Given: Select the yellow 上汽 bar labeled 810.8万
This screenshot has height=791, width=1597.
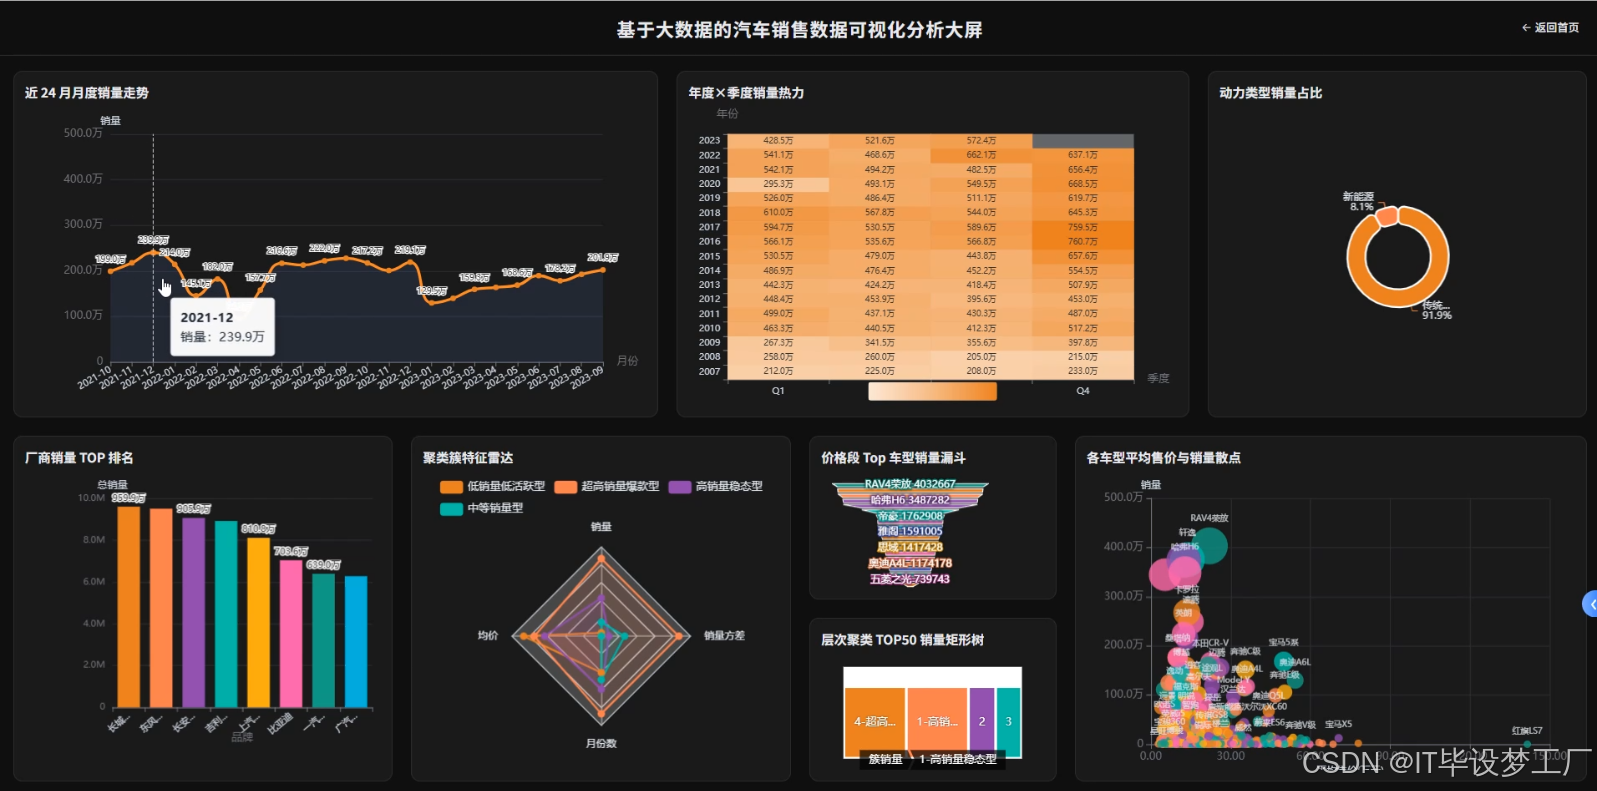Looking at the screenshot, I should pyautogui.click(x=258, y=622).
